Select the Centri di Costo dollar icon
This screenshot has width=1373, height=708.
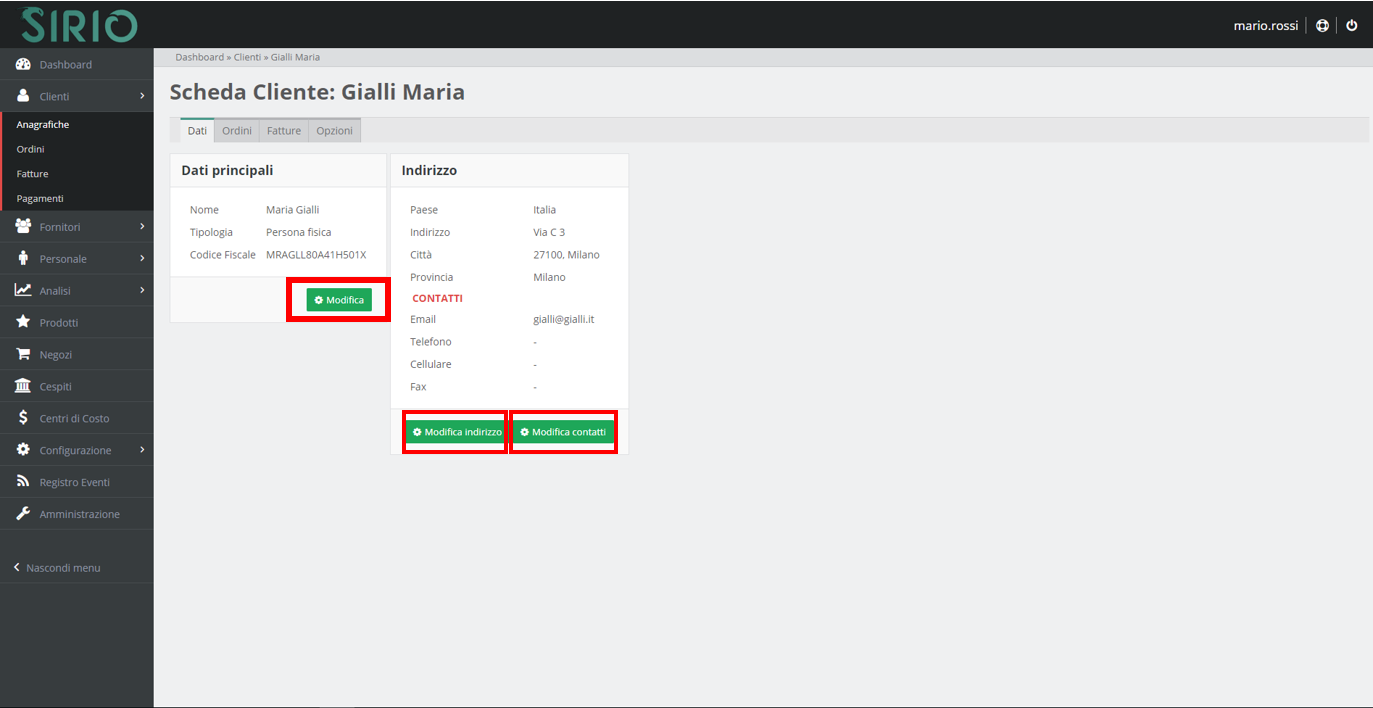tap(22, 418)
